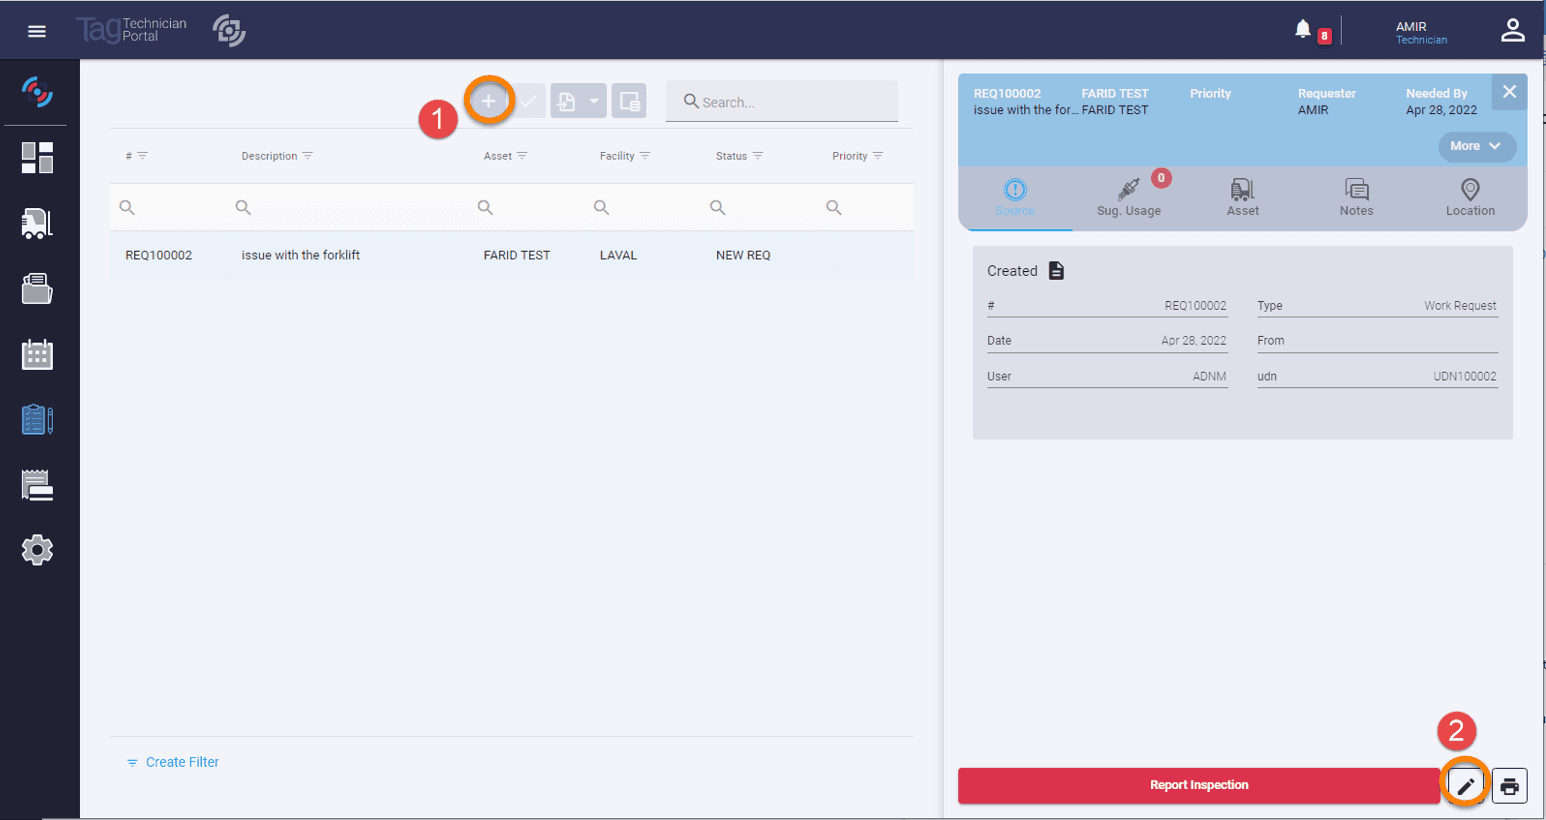The height and width of the screenshot is (820, 1546).
Task: Click the Create Filter link
Action: point(181,762)
